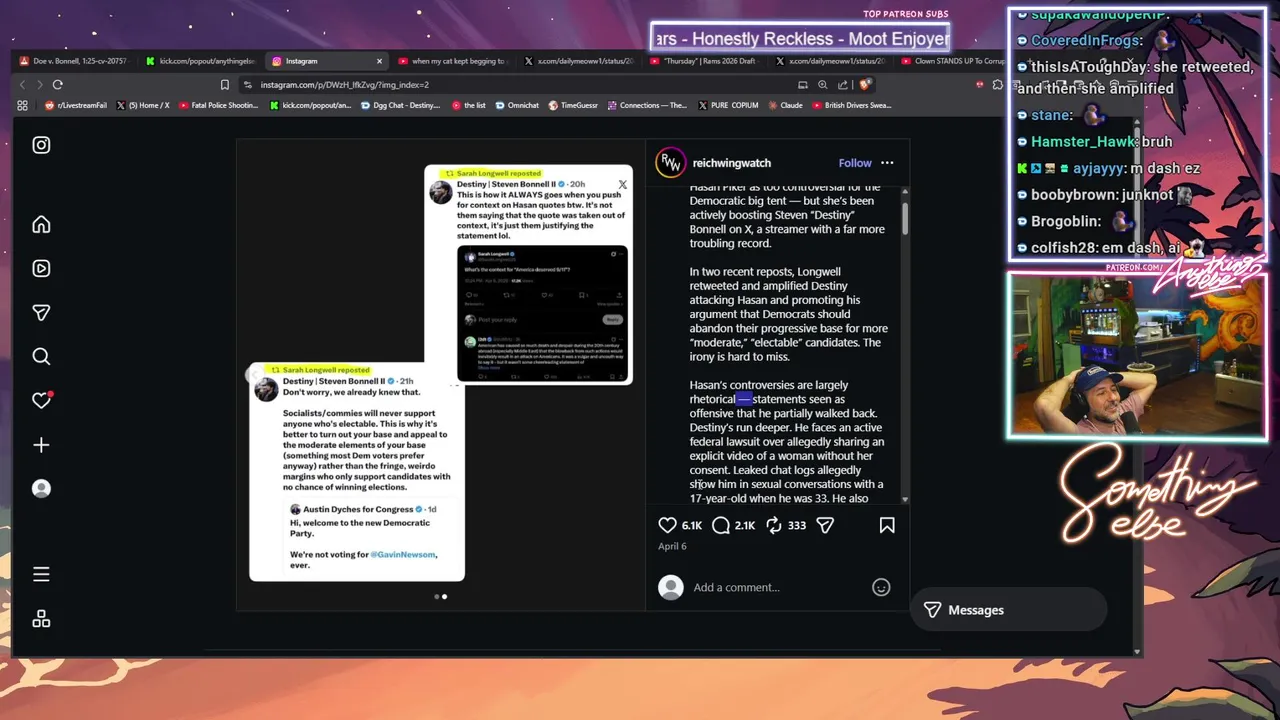View 6.1K likes count

point(692,525)
